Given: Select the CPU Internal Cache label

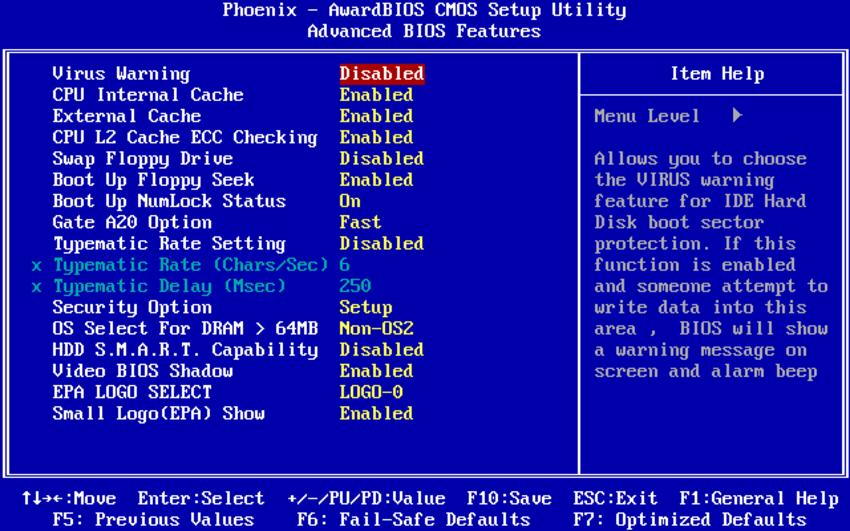Looking at the screenshot, I should 147,95.
